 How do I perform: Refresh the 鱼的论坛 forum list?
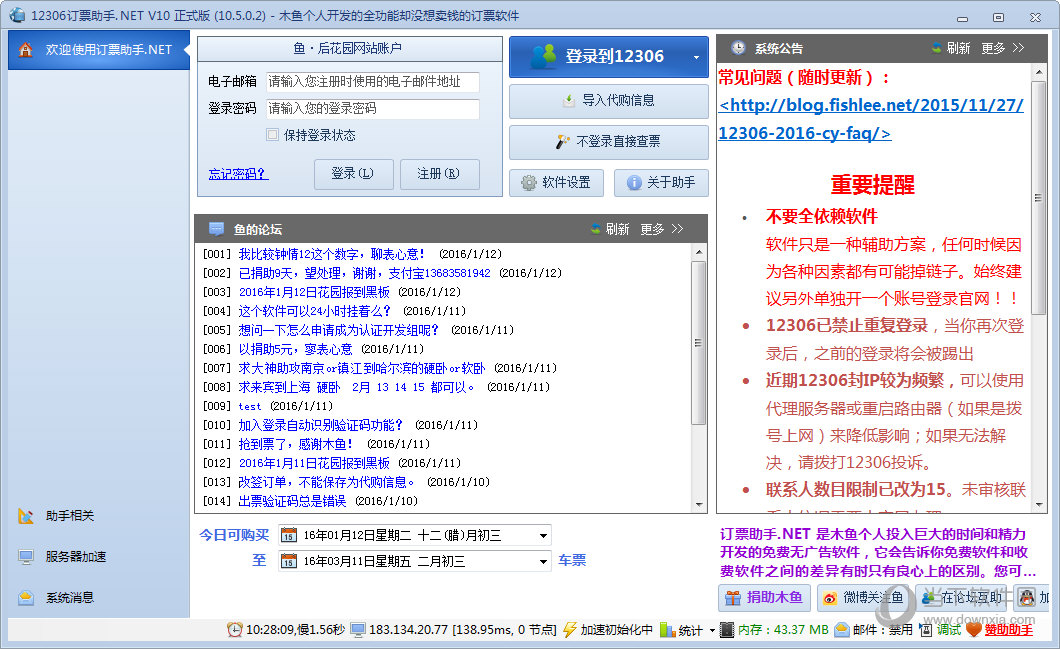click(610, 229)
